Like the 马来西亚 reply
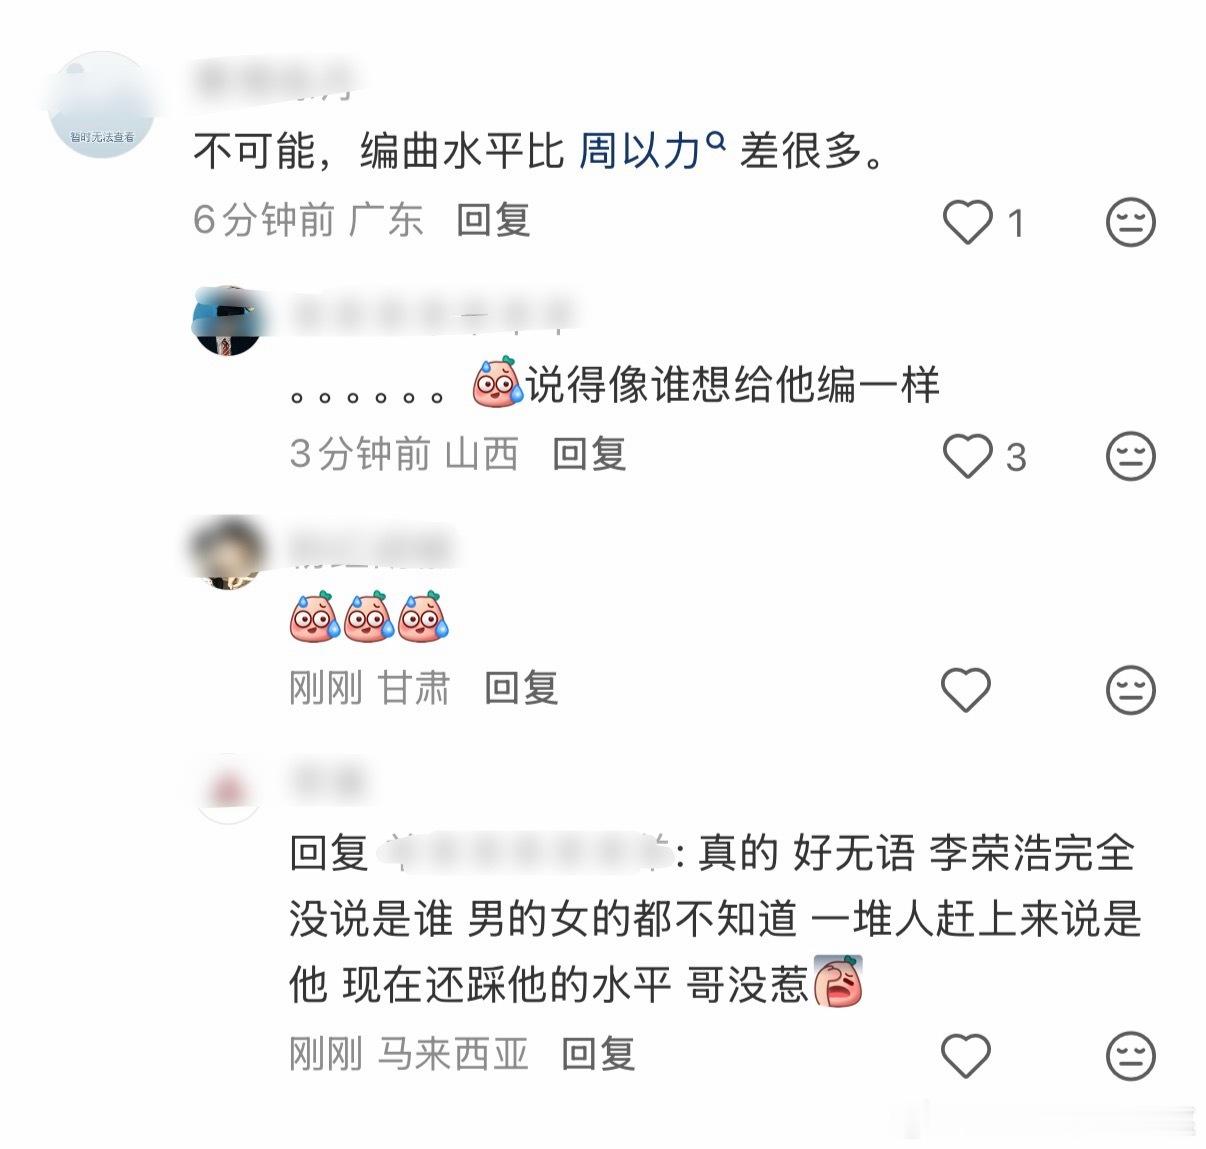The height and width of the screenshot is (1149, 1206). [x=967, y=1055]
